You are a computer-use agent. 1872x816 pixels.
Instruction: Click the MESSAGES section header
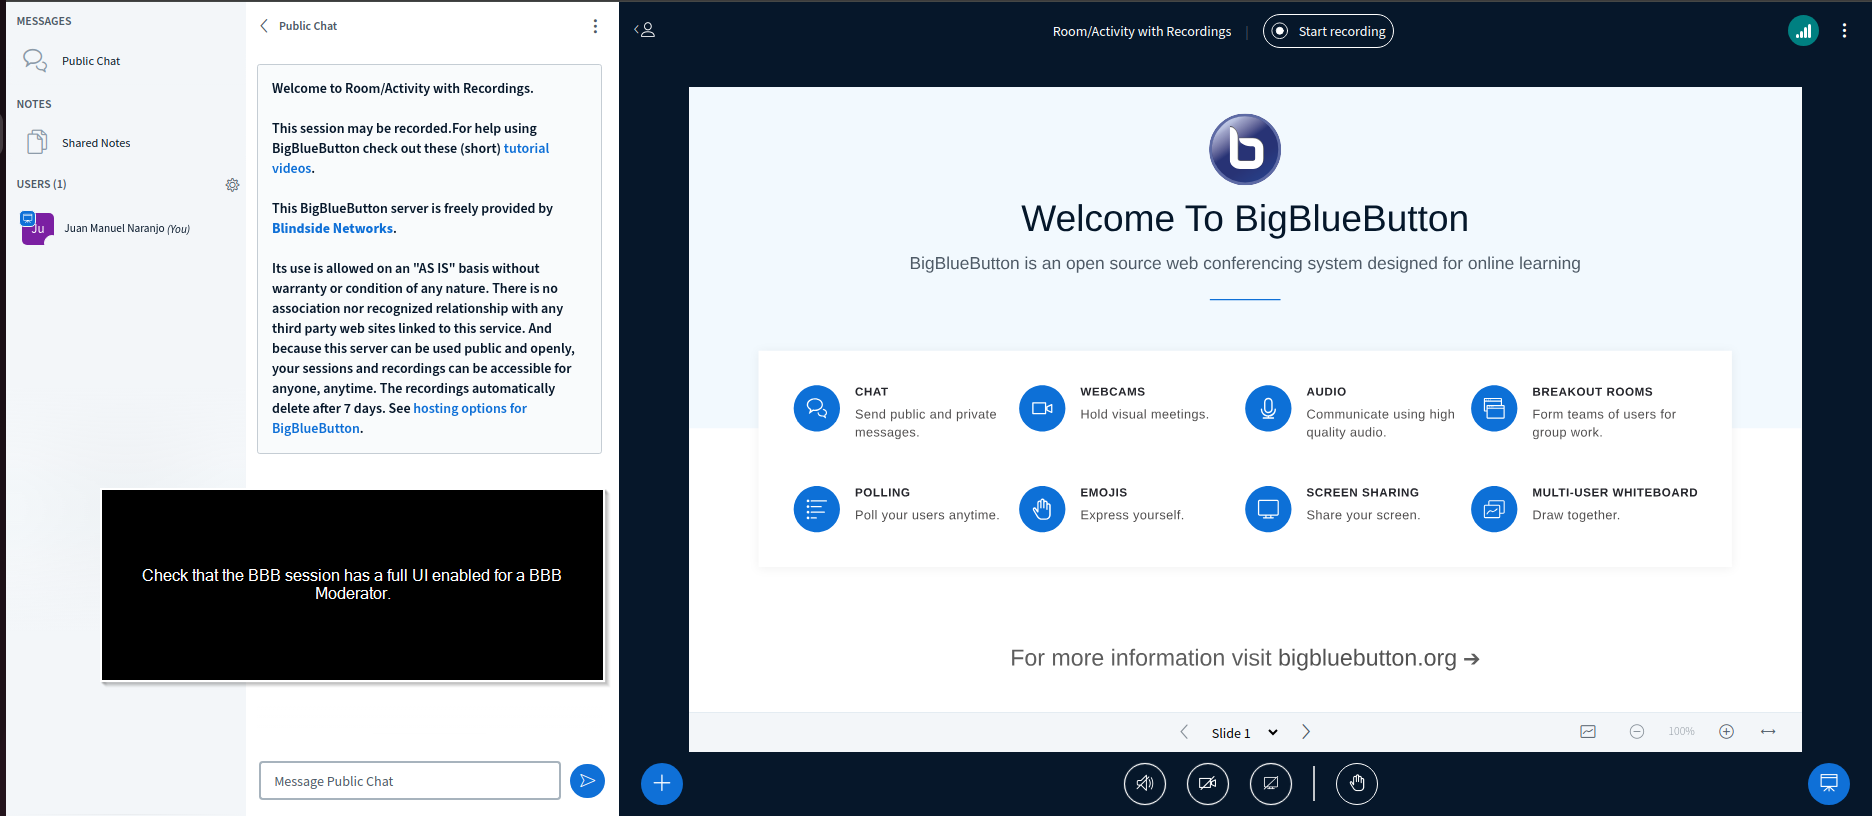[x=44, y=21]
